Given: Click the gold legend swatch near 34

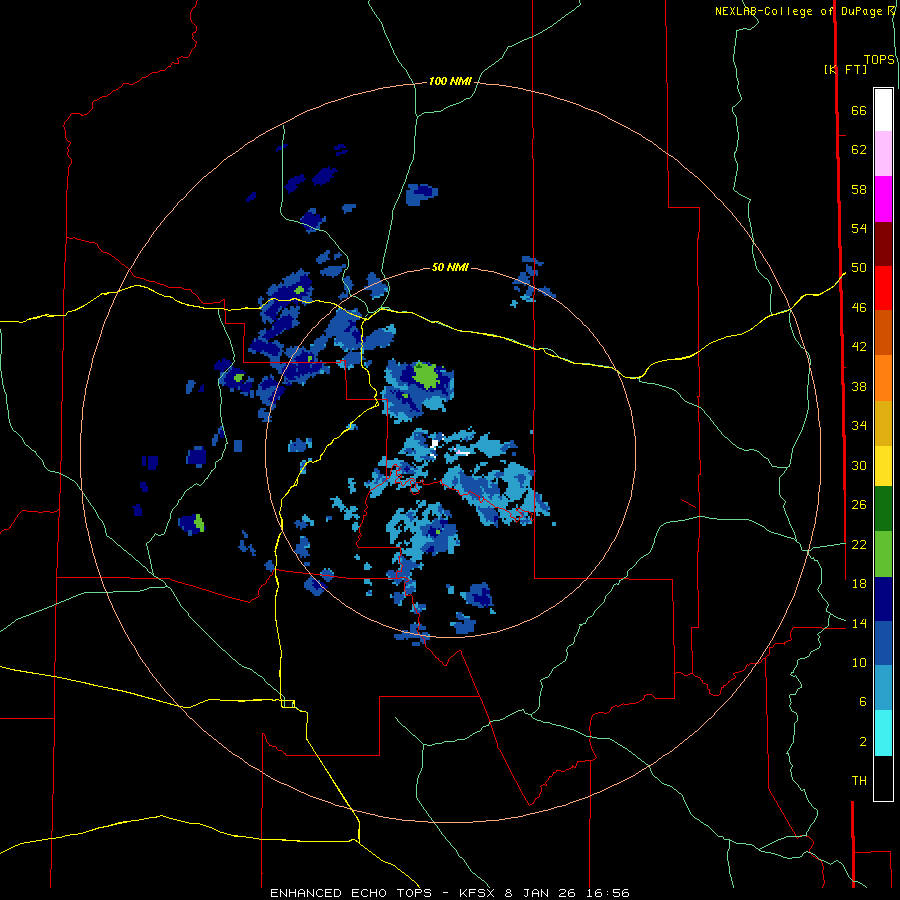Looking at the screenshot, I should point(883,423).
